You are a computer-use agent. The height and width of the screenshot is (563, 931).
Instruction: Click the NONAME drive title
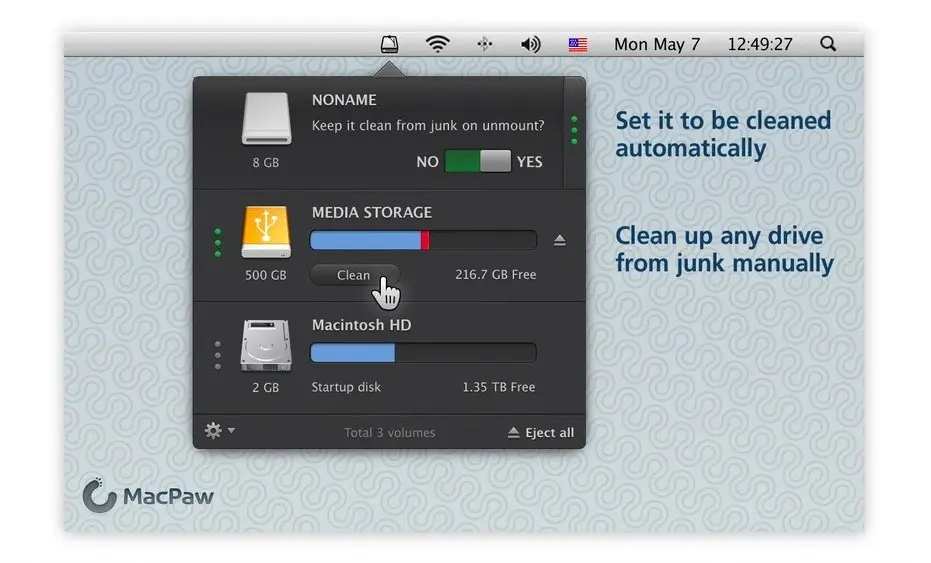(344, 100)
